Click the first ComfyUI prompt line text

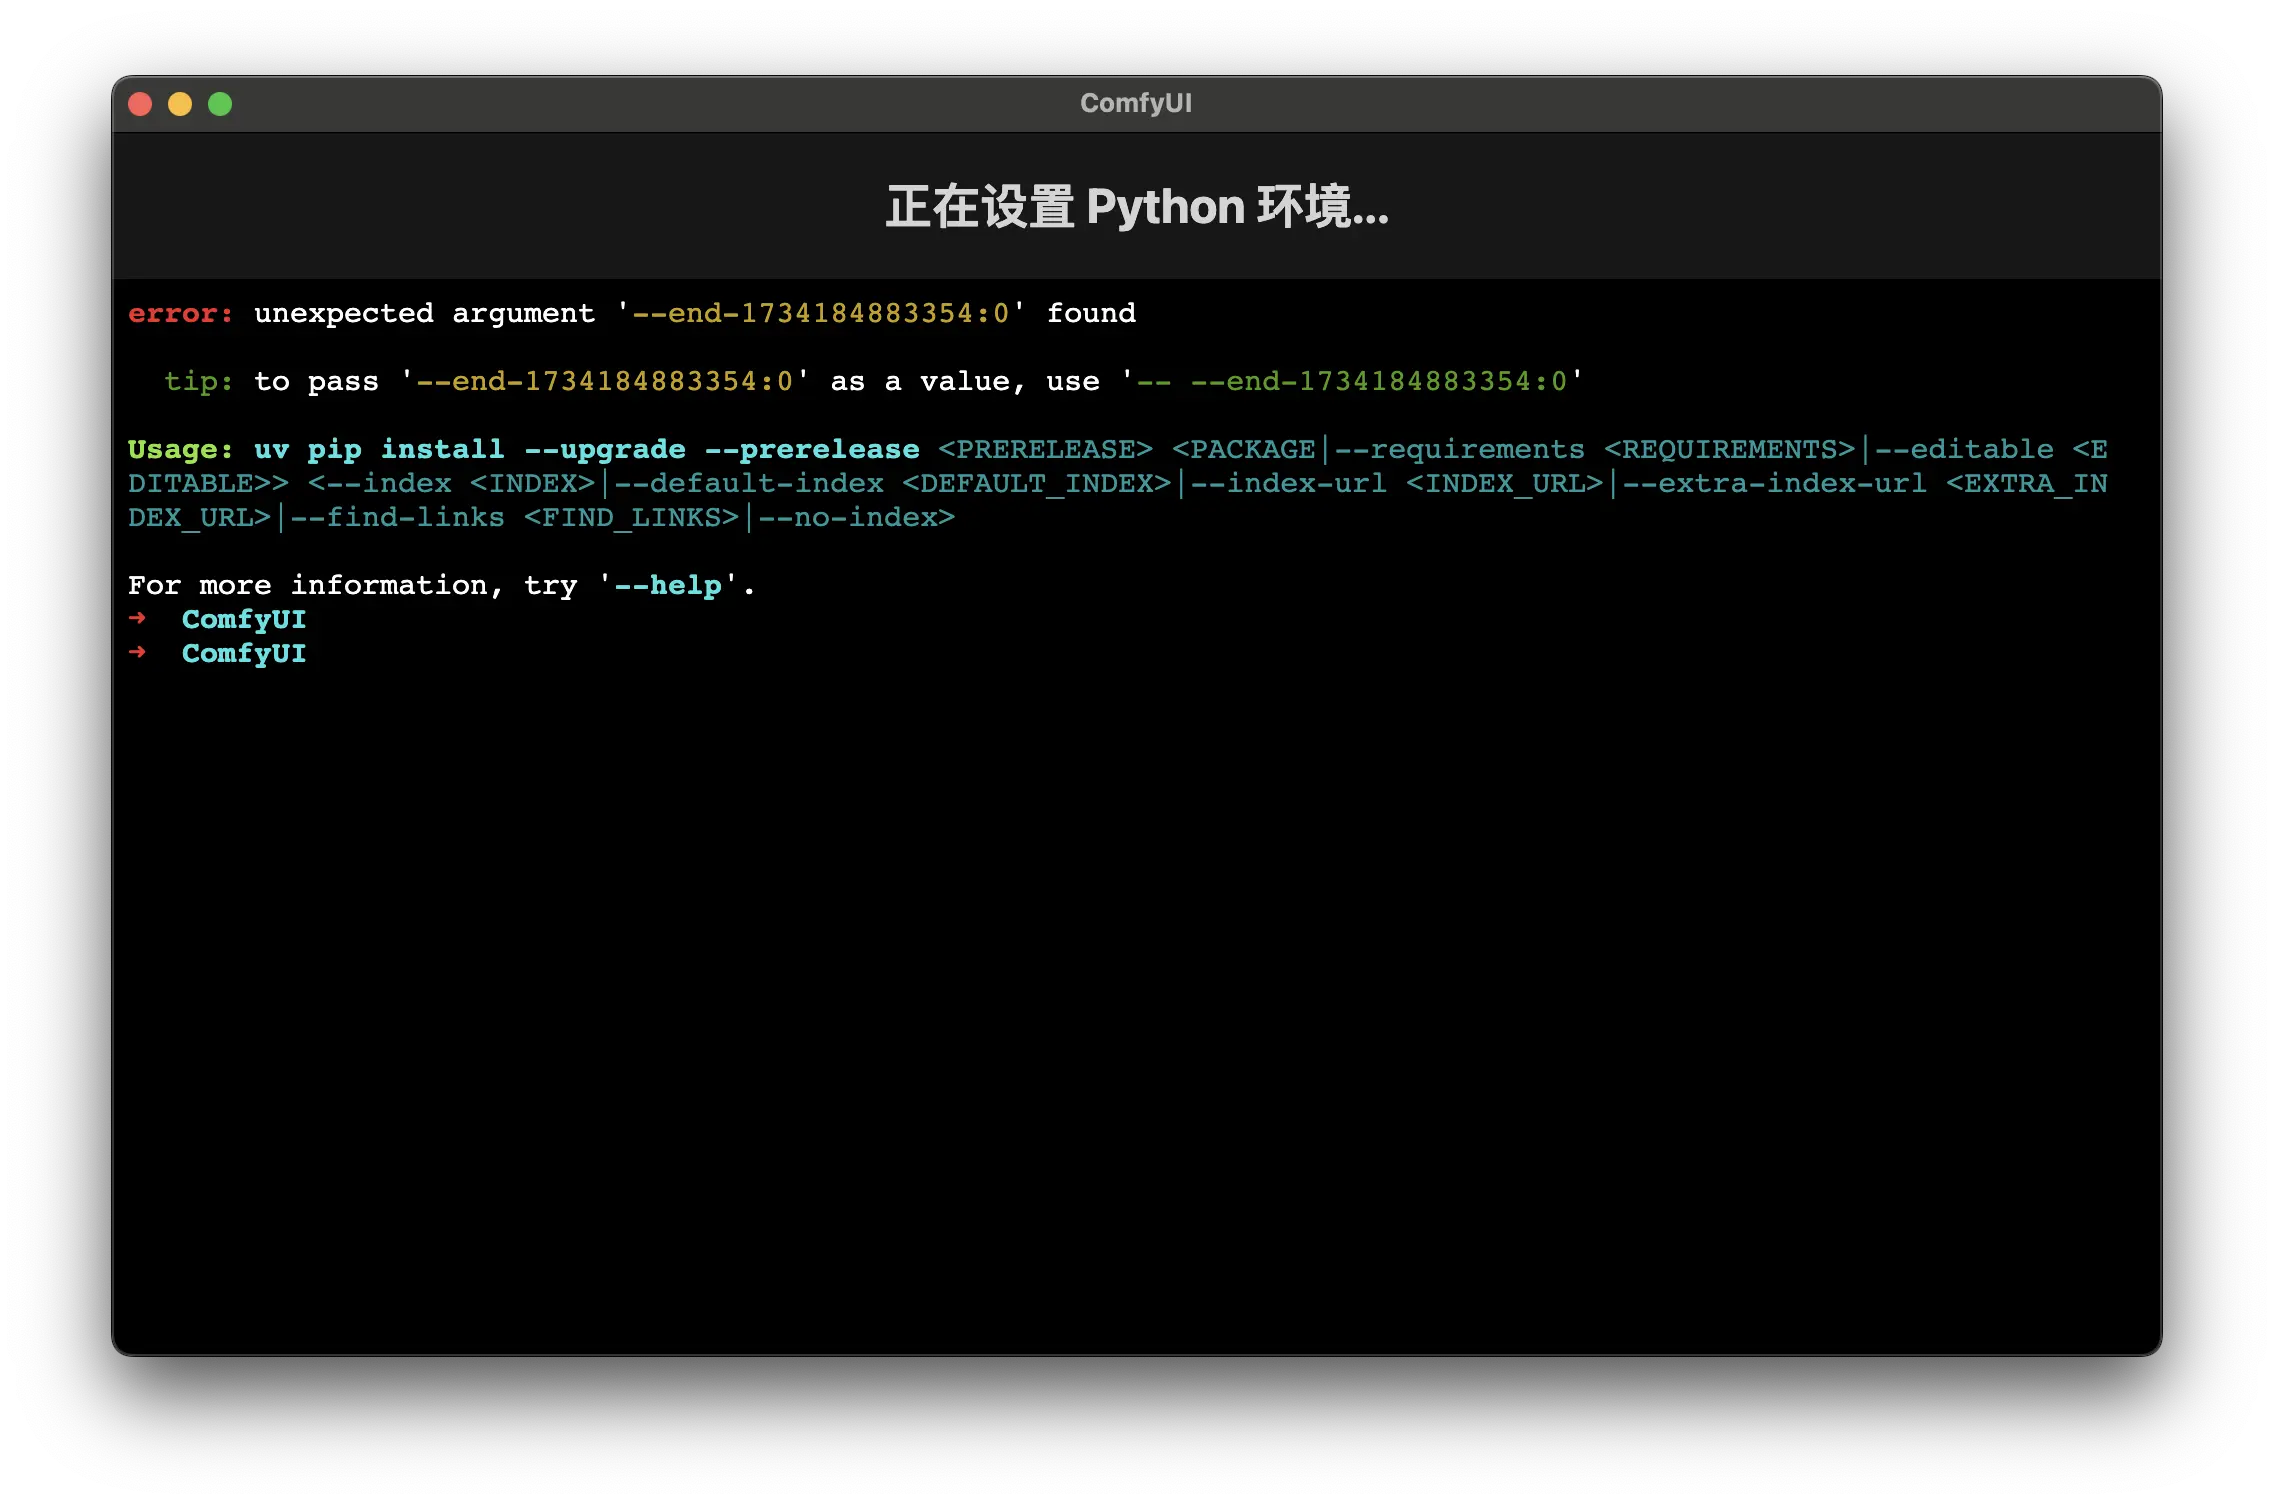click(x=244, y=620)
